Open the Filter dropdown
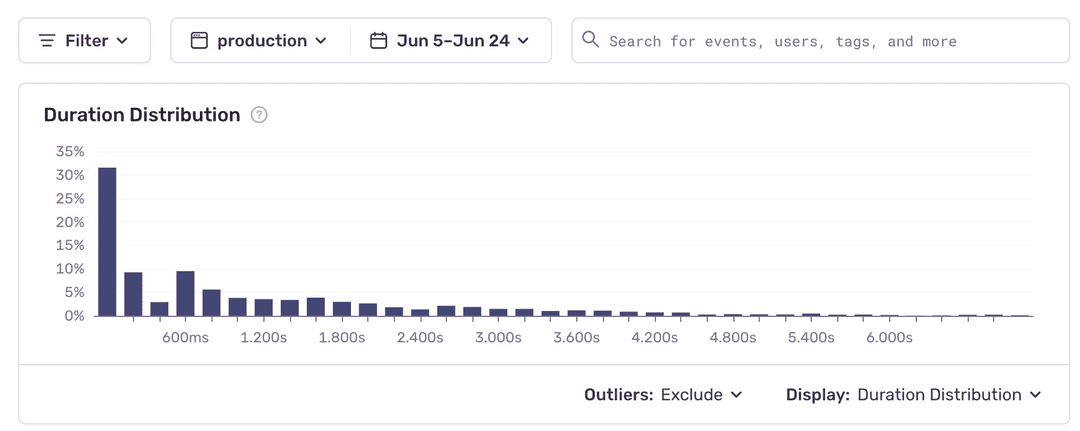The width and height of the screenshot is (1080, 431). tap(84, 41)
